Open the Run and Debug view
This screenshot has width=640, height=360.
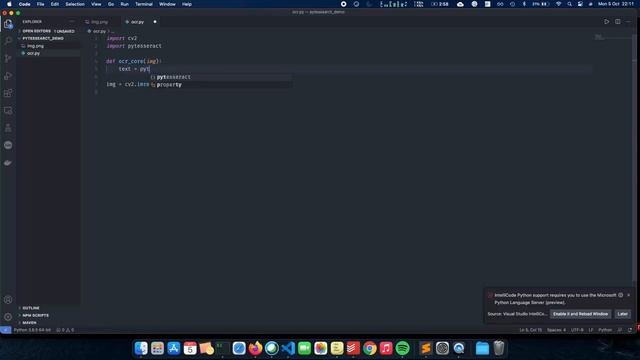point(8,76)
